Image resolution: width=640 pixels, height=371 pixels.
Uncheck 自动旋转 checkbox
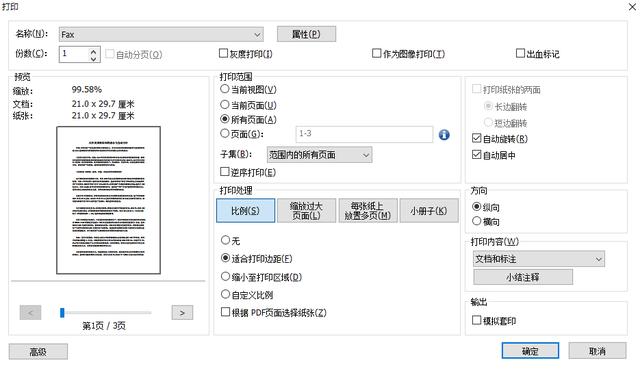point(476,138)
